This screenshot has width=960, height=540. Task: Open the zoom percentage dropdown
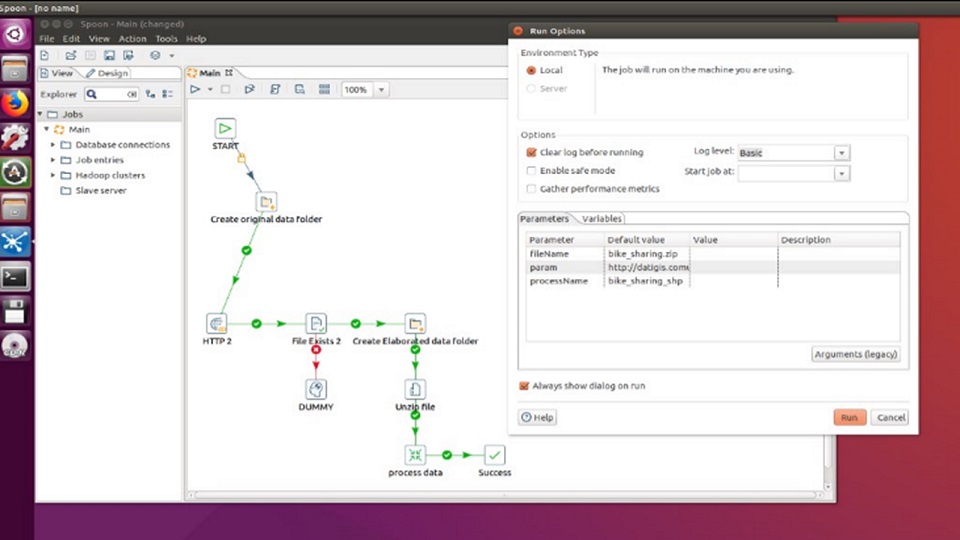[x=381, y=90]
